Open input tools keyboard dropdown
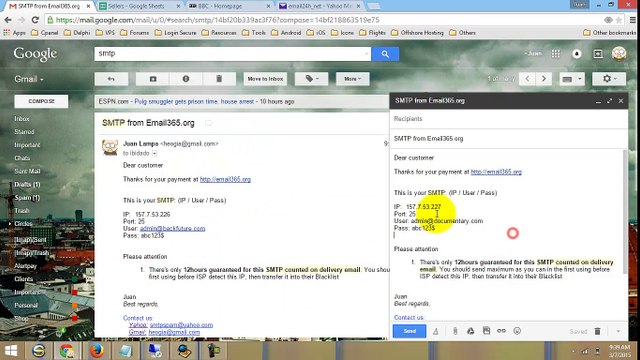The height and width of the screenshot is (360, 640). coord(571,79)
